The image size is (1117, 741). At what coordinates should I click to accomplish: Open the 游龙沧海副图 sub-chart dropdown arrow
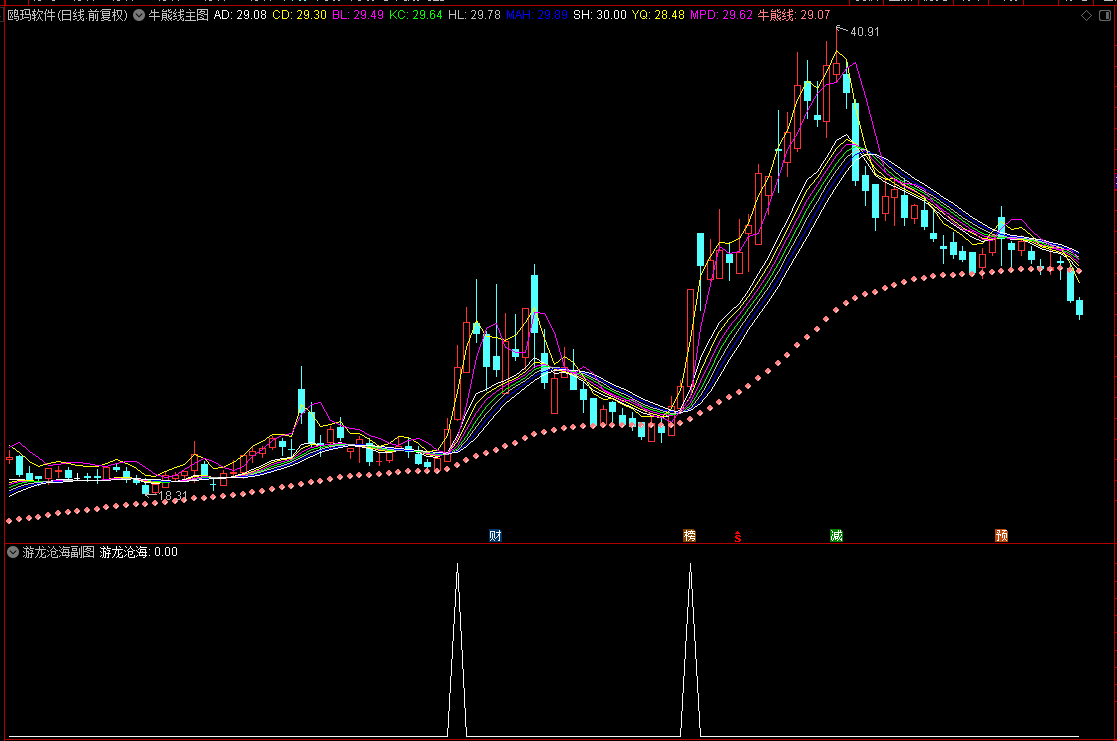click(13, 551)
